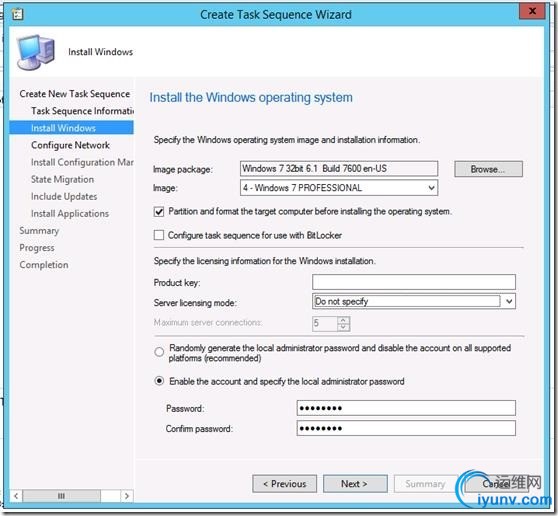Select Completion step in sidebar
Image resolution: width=558 pixels, height=516 pixels.
44,265
